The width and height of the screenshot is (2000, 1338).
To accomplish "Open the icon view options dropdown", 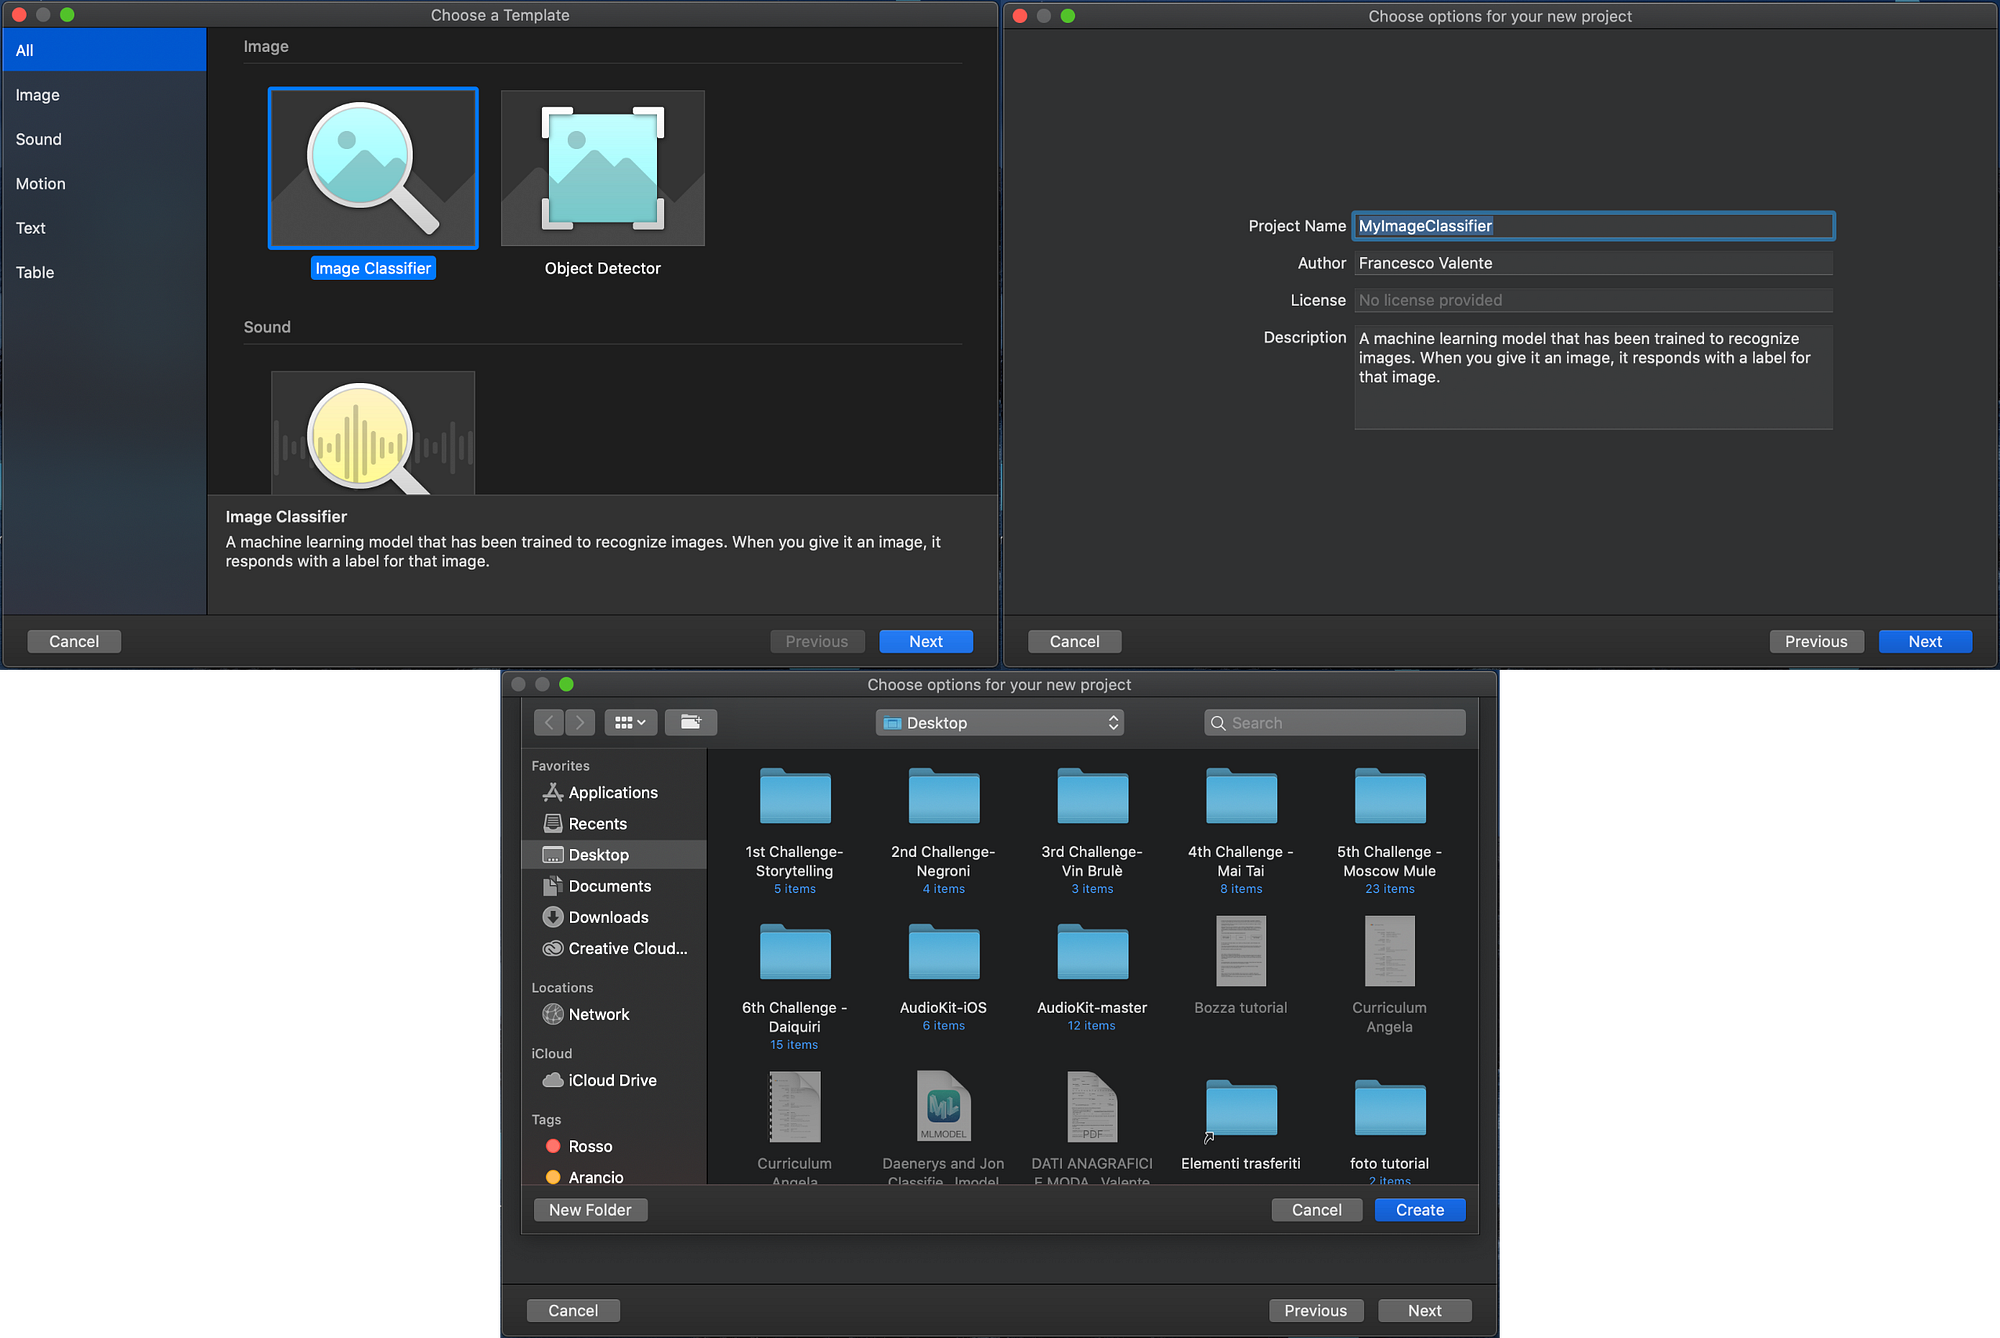I will (630, 722).
